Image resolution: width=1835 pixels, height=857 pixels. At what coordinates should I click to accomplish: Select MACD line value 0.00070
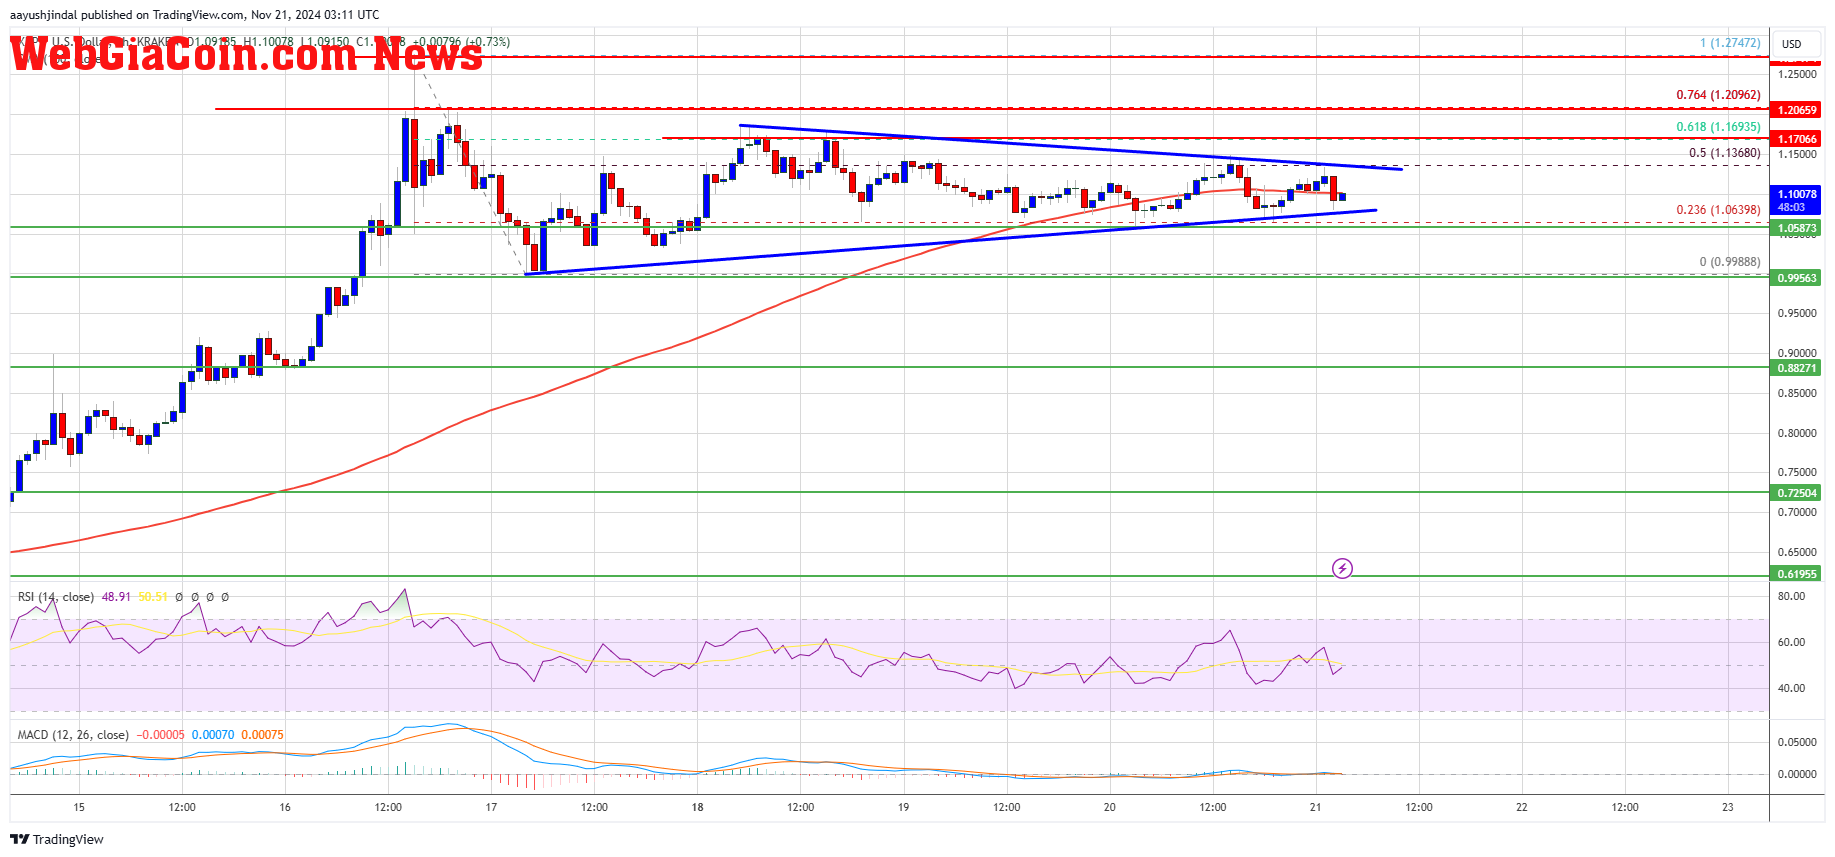pyautogui.click(x=213, y=735)
